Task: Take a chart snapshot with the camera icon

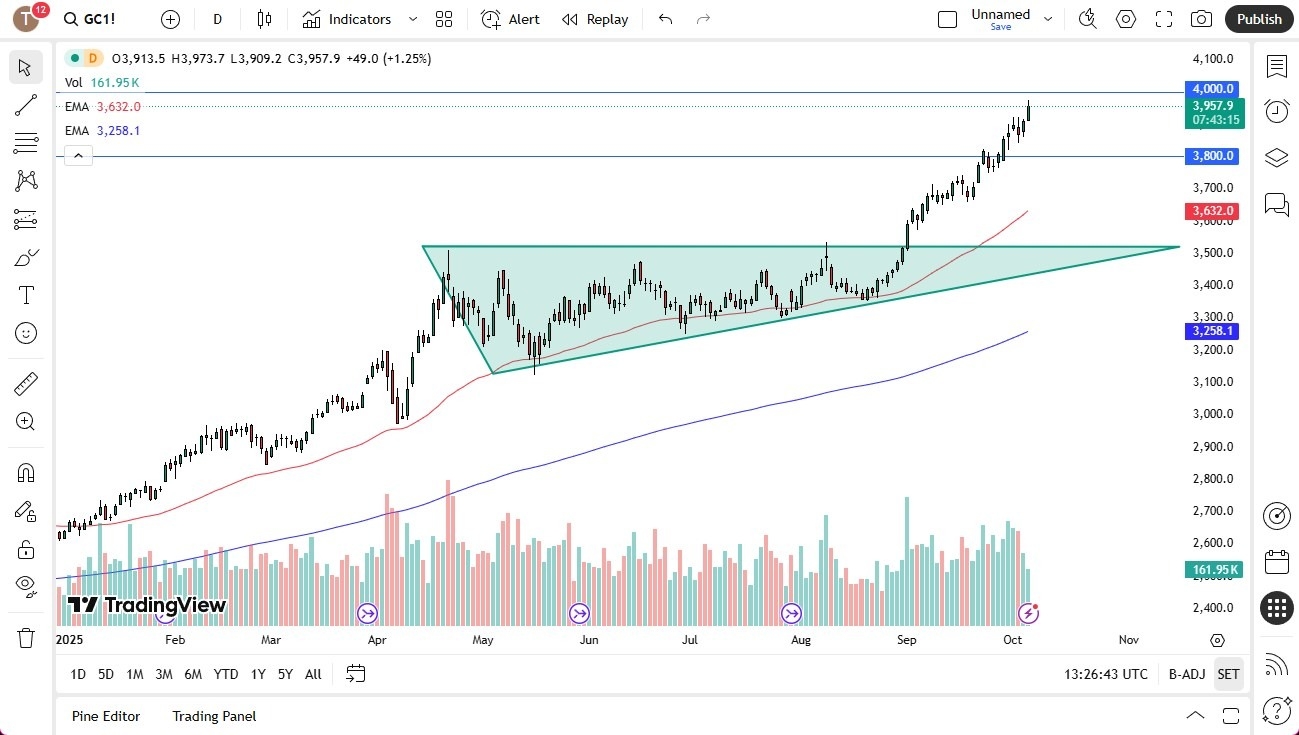Action: [1201, 19]
